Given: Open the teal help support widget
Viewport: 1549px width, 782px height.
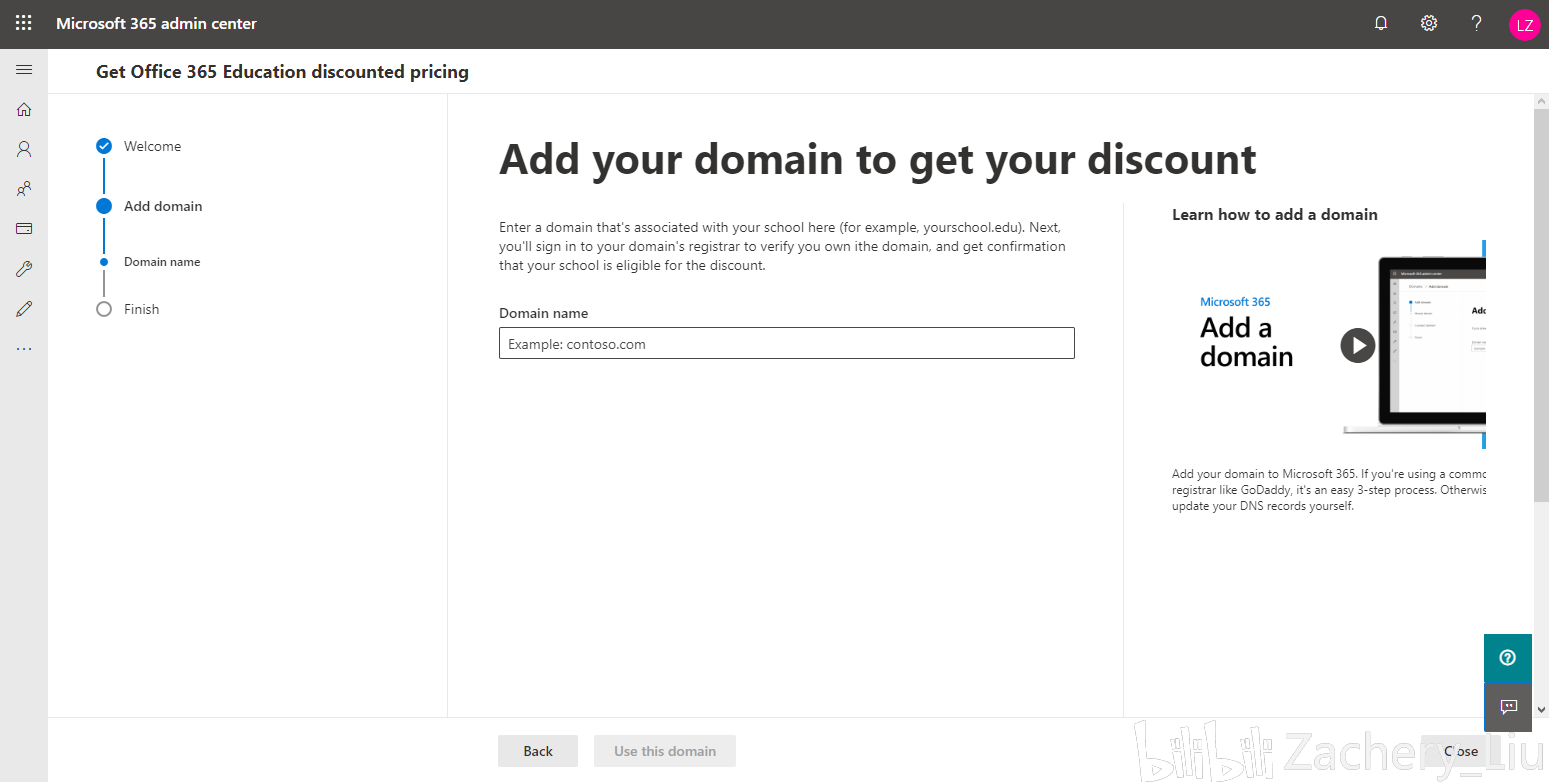Looking at the screenshot, I should click(x=1508, y=658).
